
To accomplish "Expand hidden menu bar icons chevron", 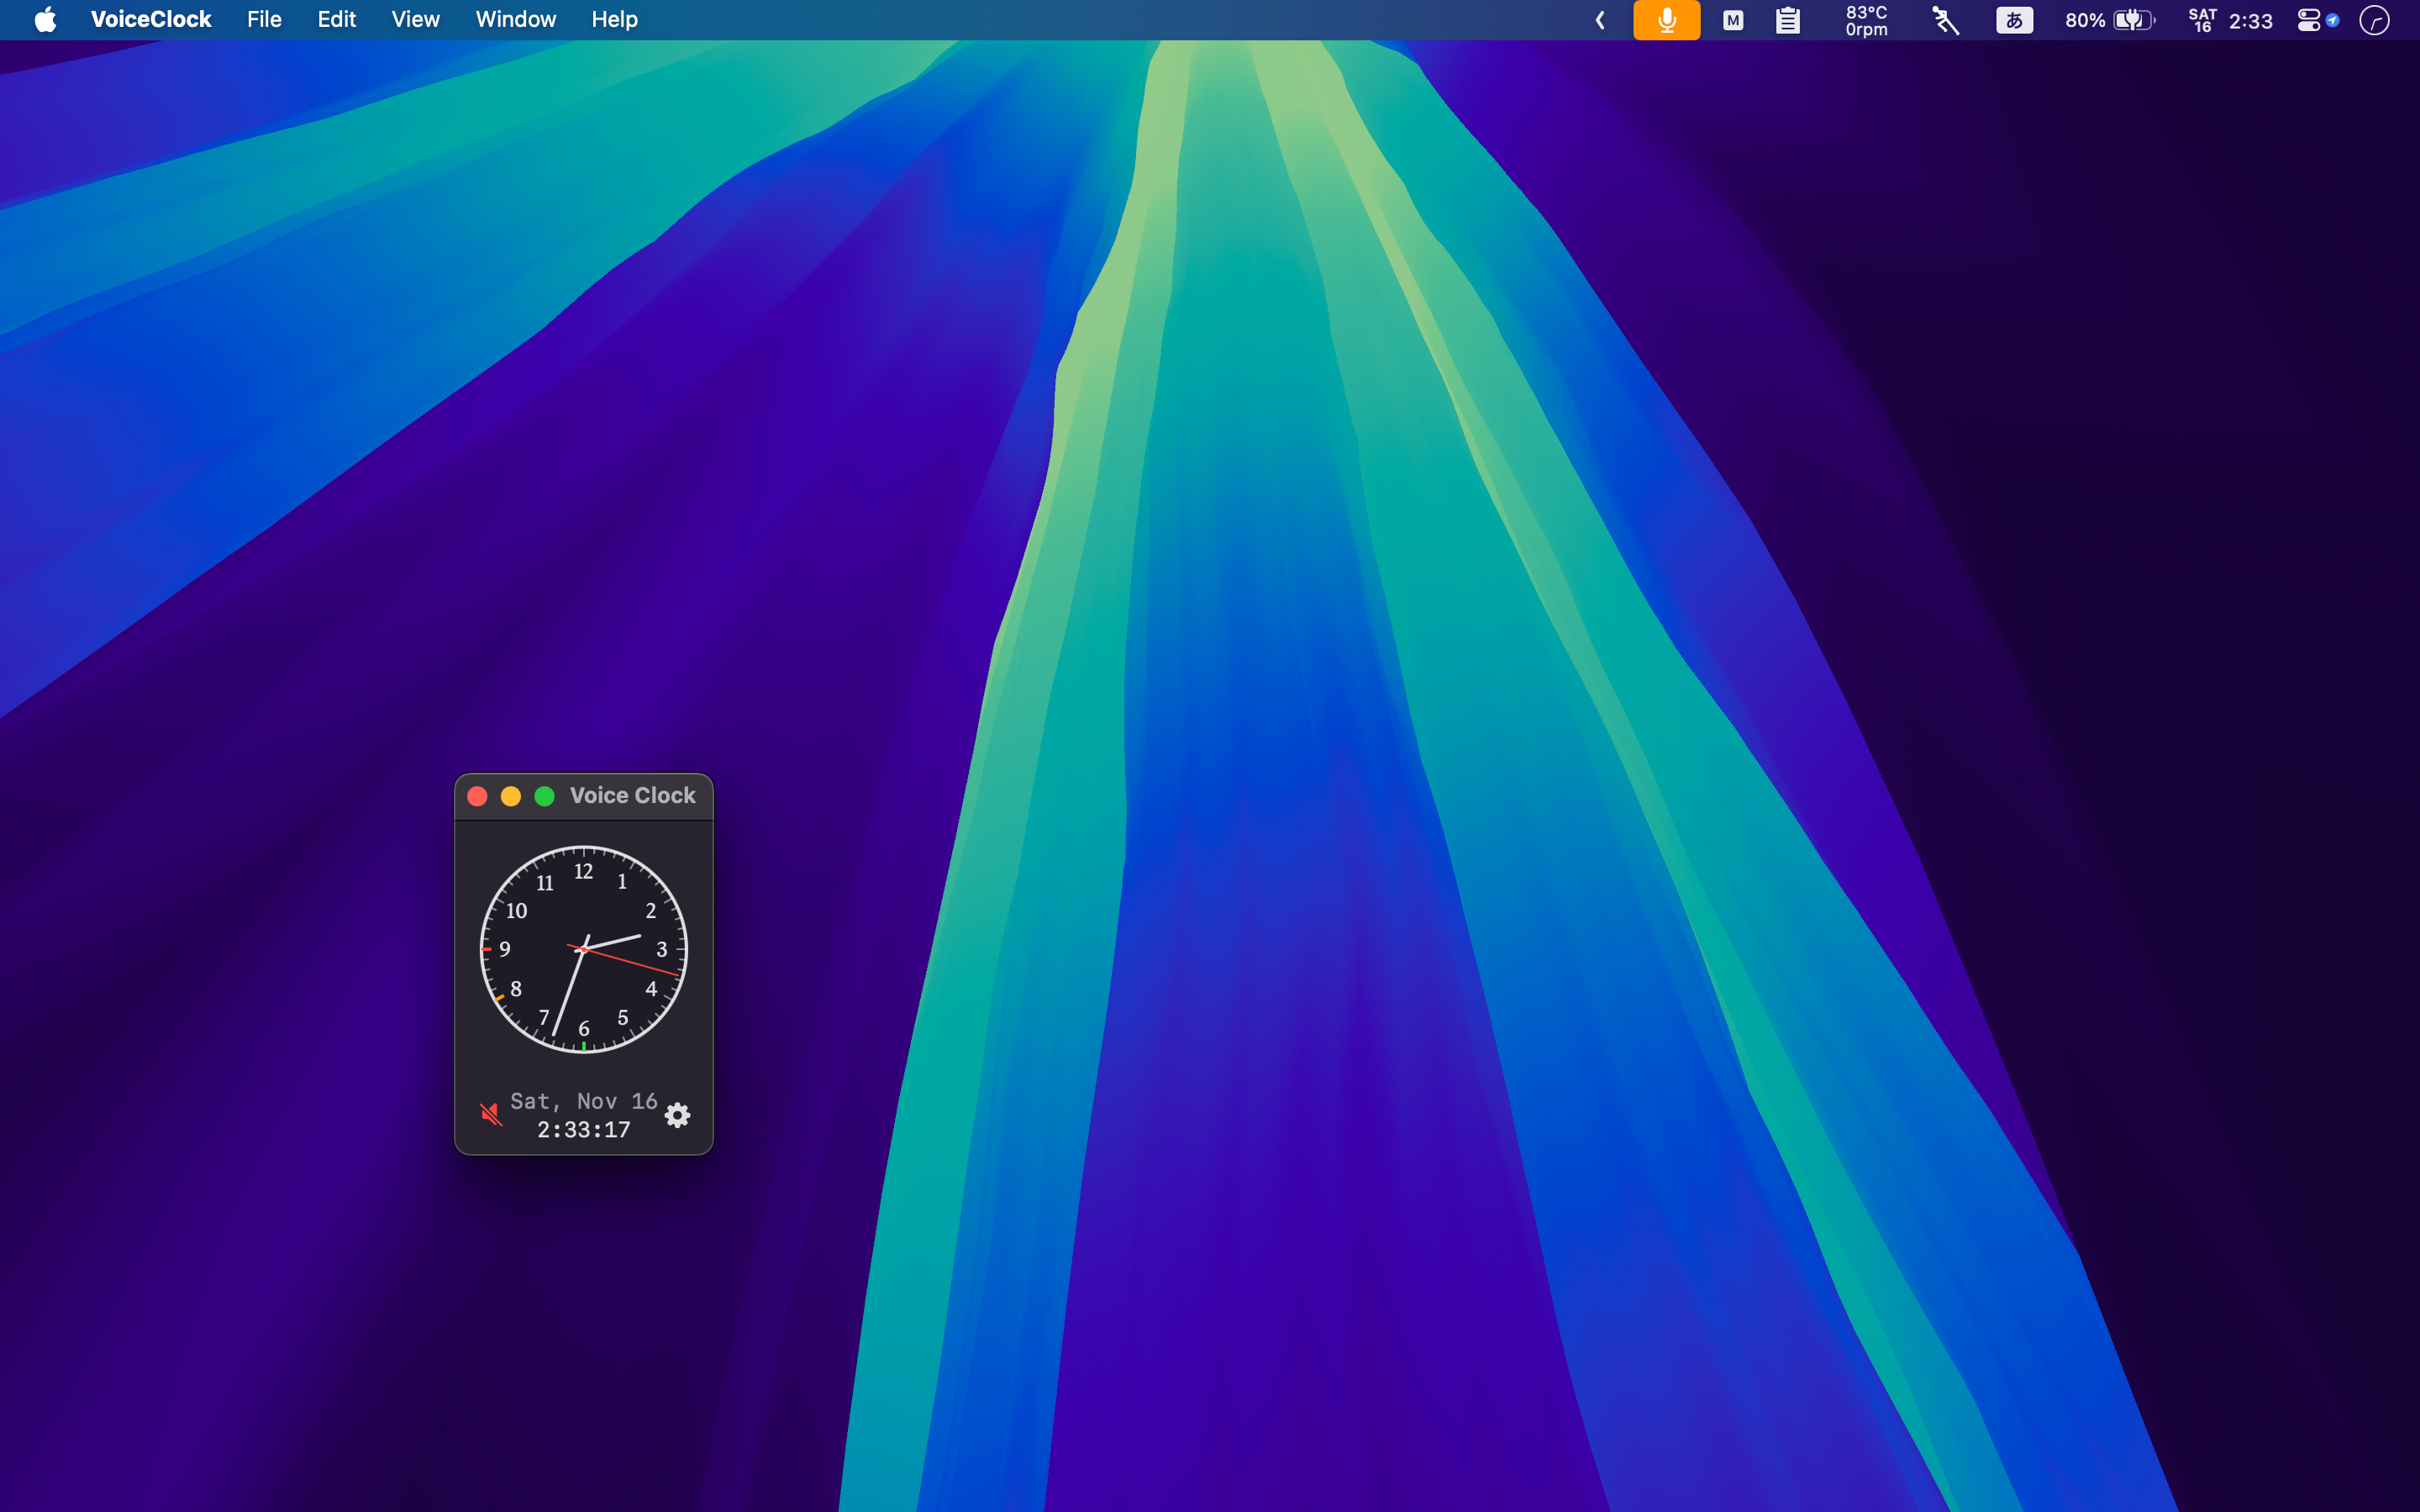I will pos(1600,20).
